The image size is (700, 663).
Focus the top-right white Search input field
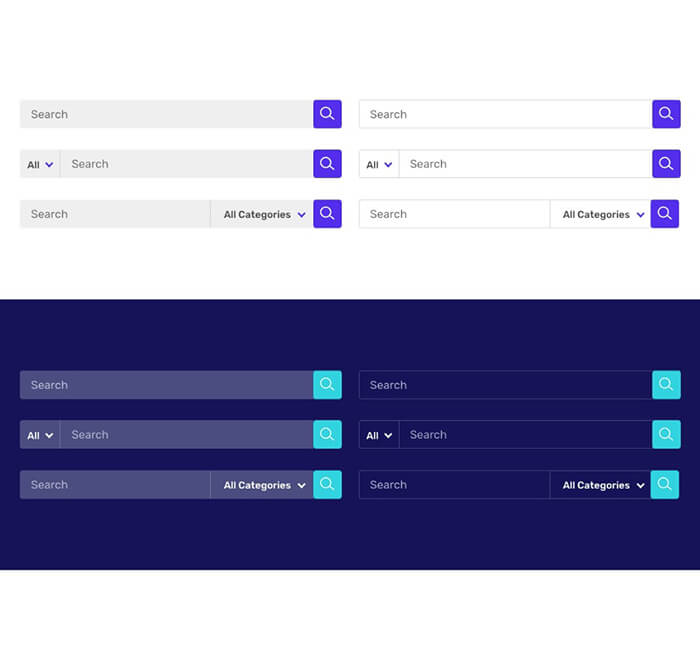[505, 114]
